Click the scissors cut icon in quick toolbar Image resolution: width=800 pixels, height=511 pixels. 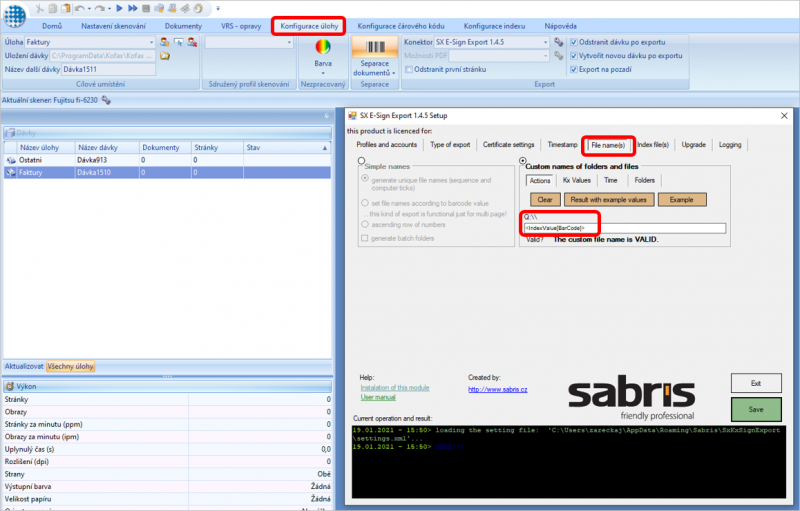39,8
